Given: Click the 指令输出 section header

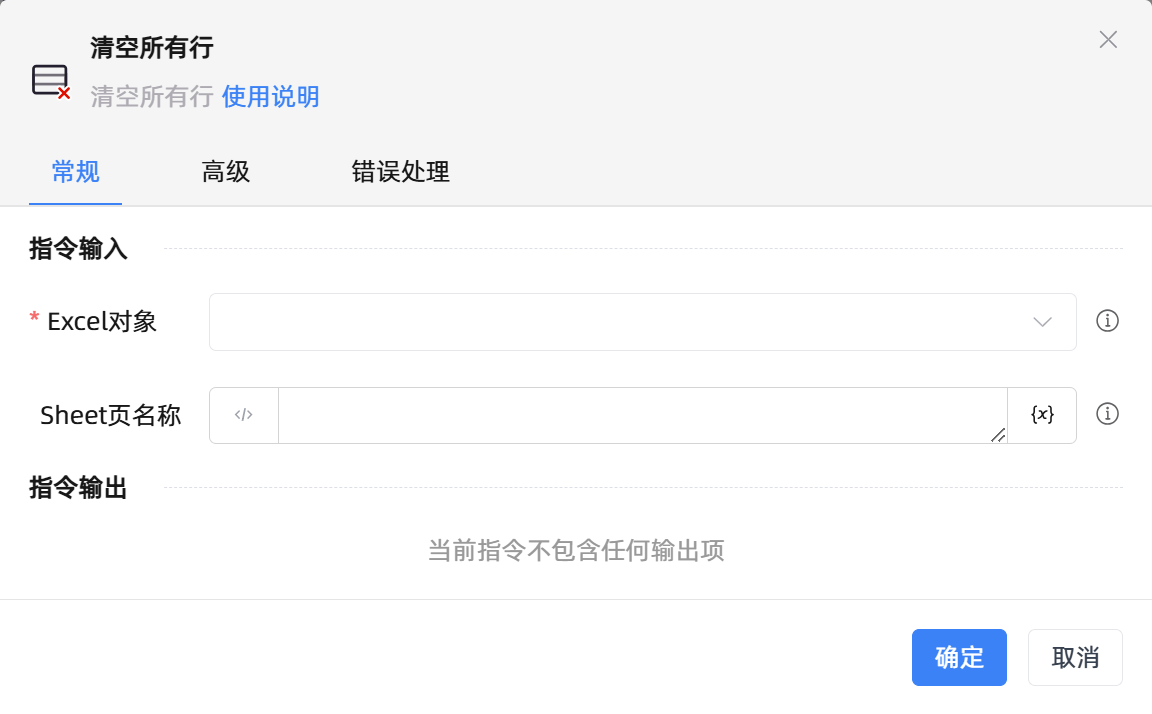Looking at the screenshot, I should 79,488.
